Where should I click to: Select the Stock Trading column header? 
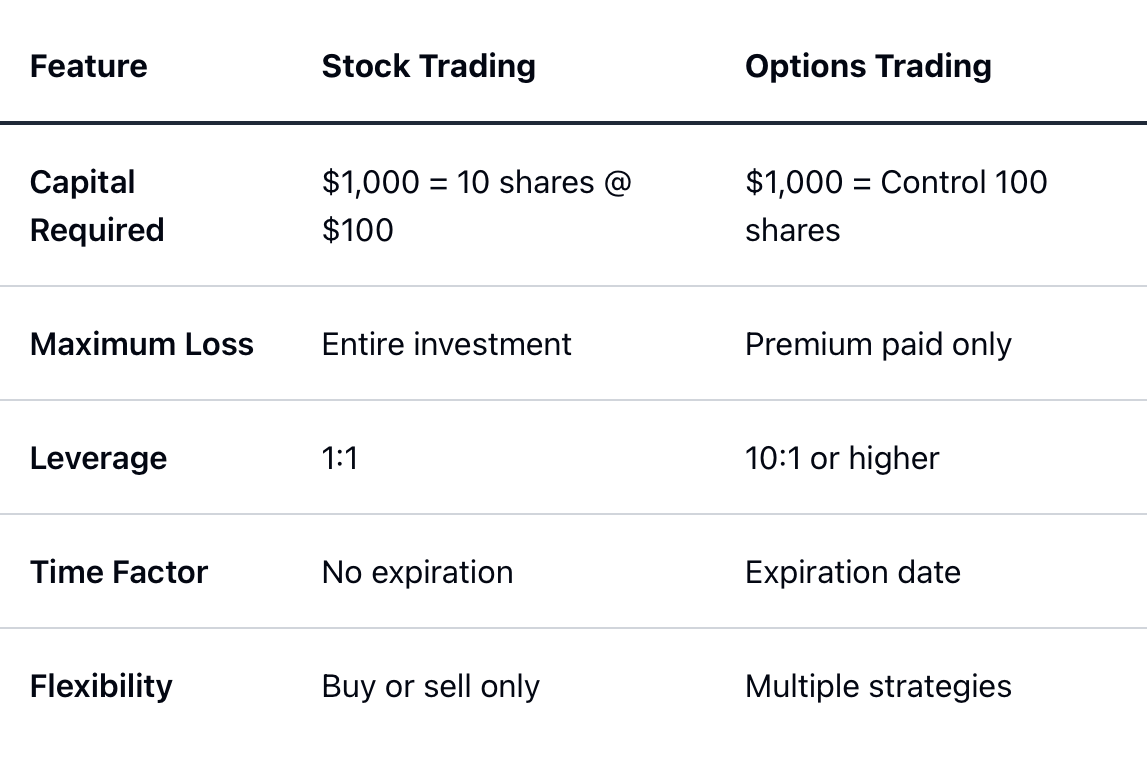click(x=429, y=66)
